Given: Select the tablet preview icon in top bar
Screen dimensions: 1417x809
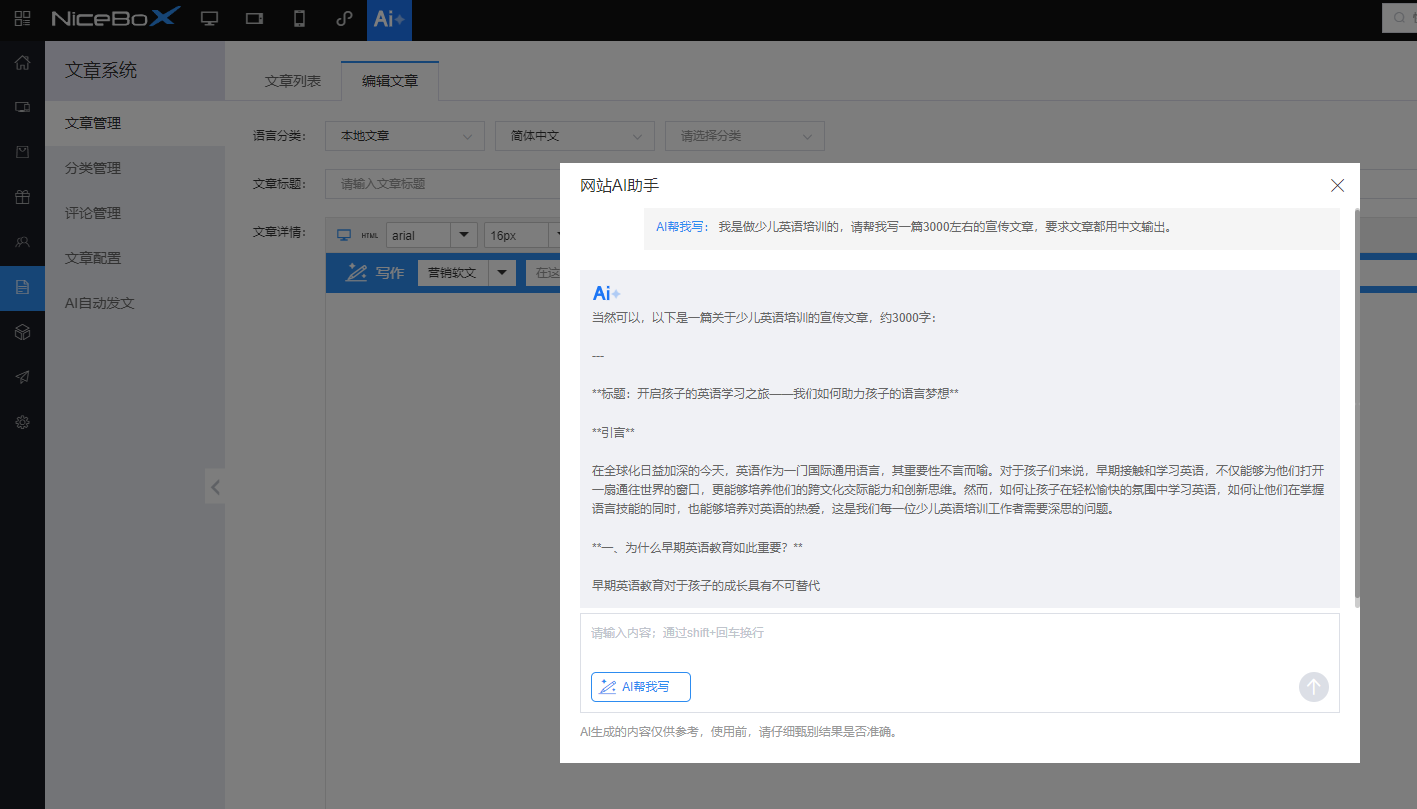Looking at the screenshot, I should (x=253, y=18).
